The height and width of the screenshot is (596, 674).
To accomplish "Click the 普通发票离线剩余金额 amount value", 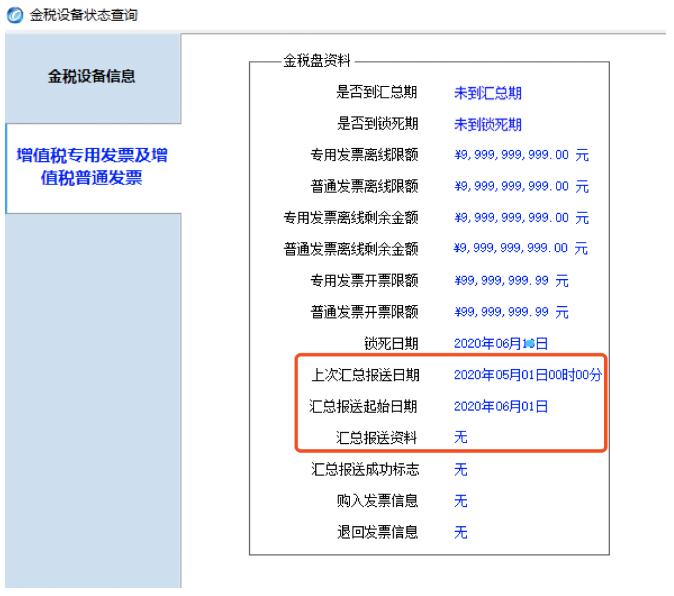I will [521, 249].
